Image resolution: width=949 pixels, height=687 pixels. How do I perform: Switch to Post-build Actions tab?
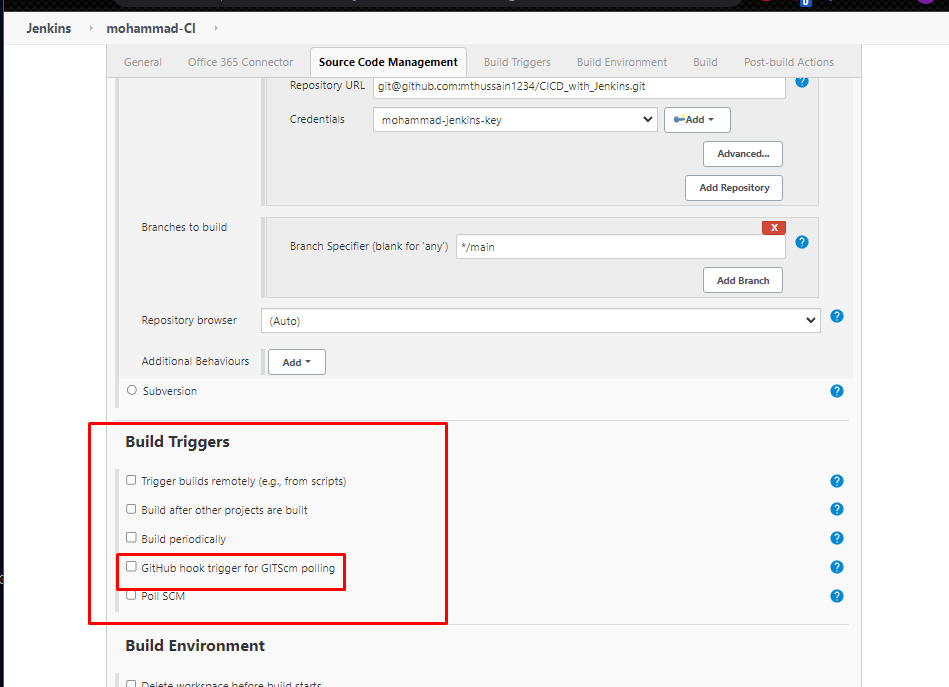click(x=789, y=62)
